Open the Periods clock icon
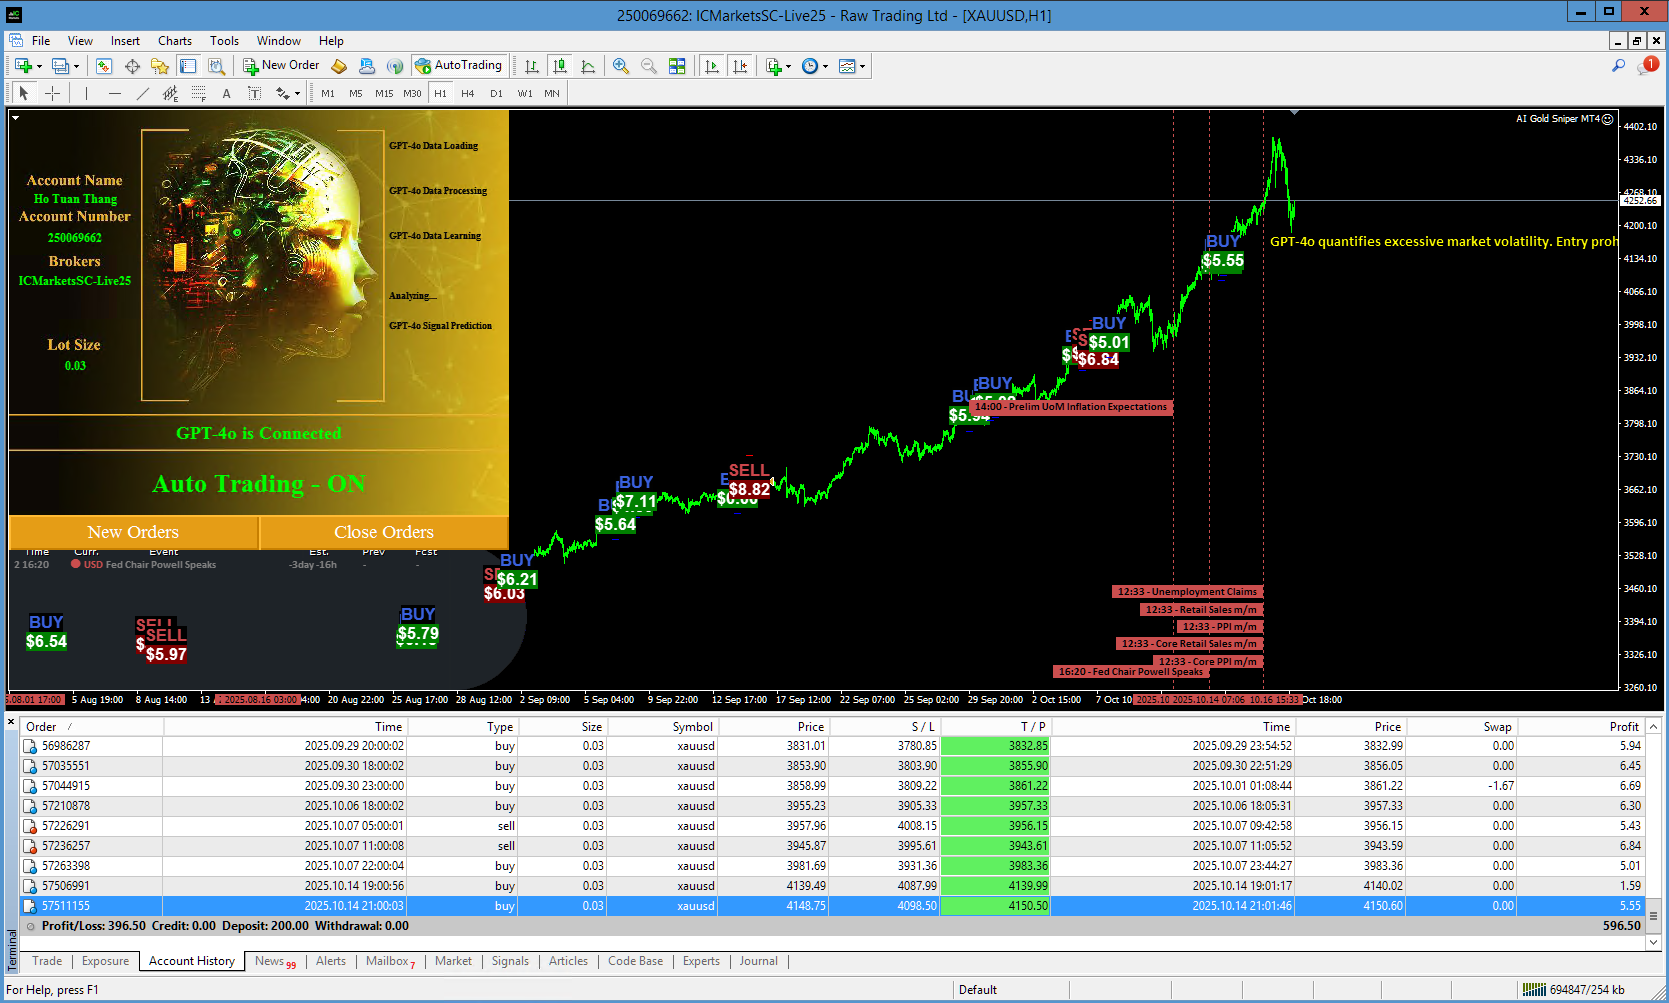 pyautogui.click(x=810, y=66)
